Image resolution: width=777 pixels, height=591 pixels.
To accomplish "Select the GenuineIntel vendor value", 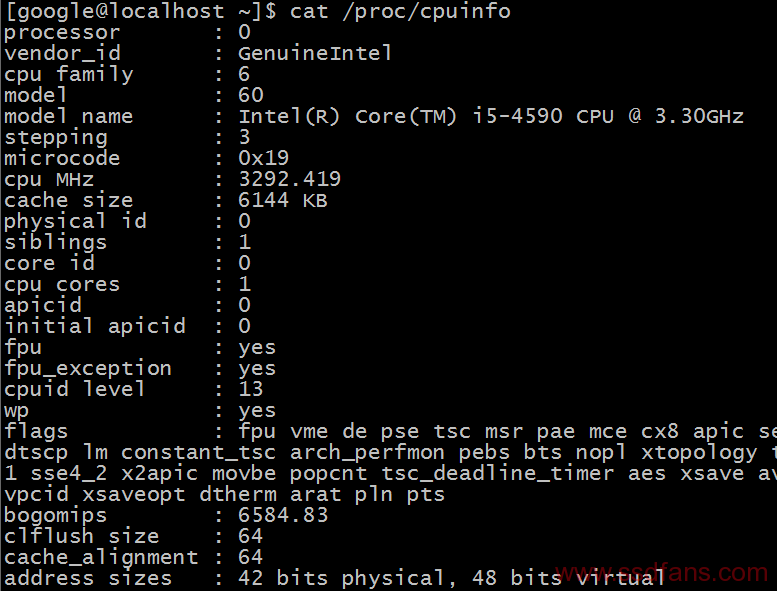I will 315,53.
